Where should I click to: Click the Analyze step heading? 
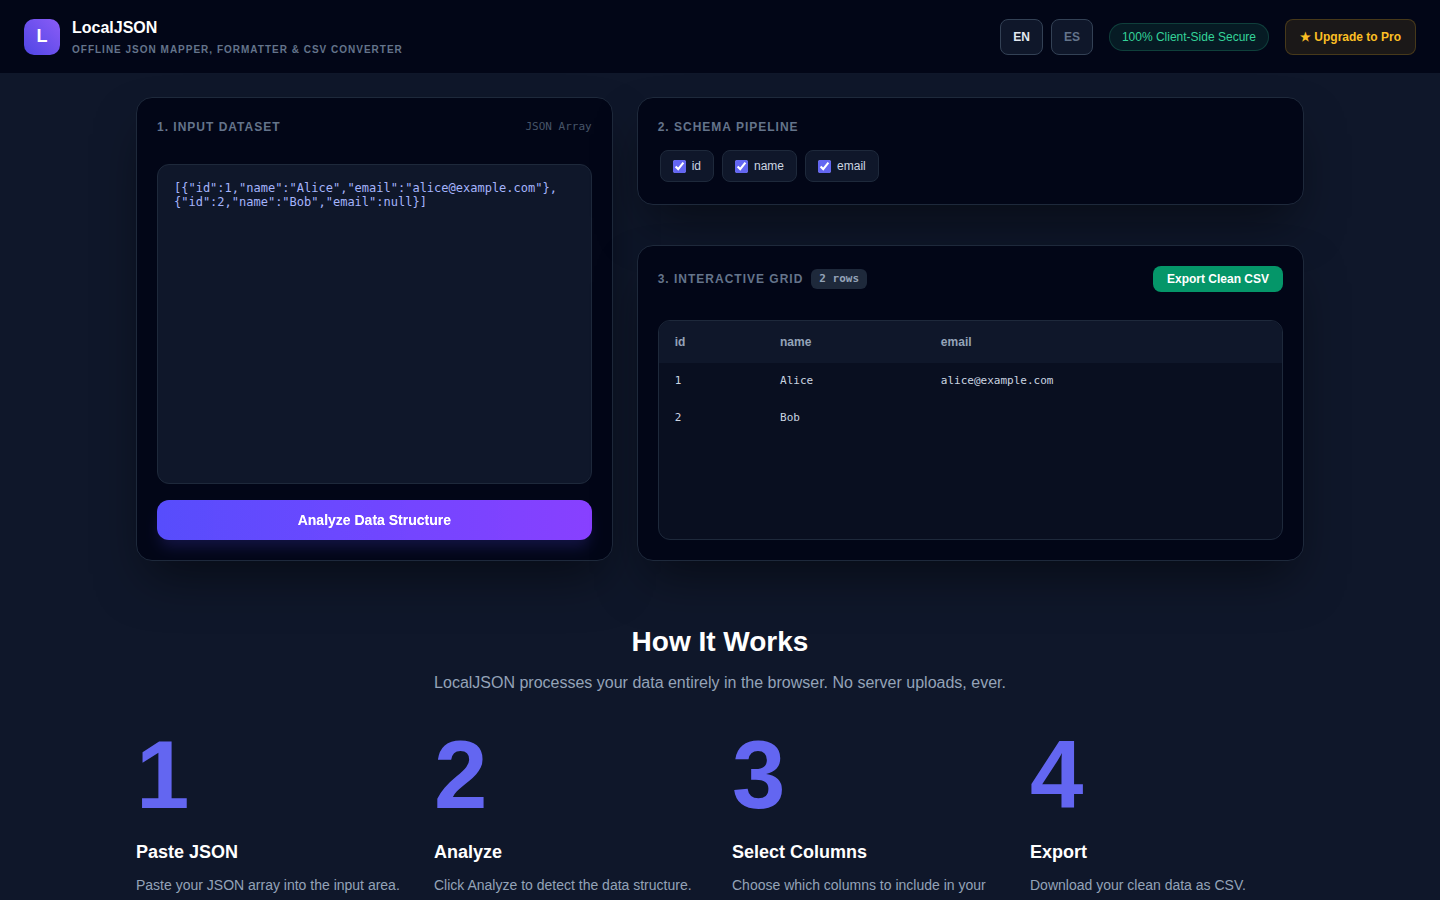click(468, 852)
